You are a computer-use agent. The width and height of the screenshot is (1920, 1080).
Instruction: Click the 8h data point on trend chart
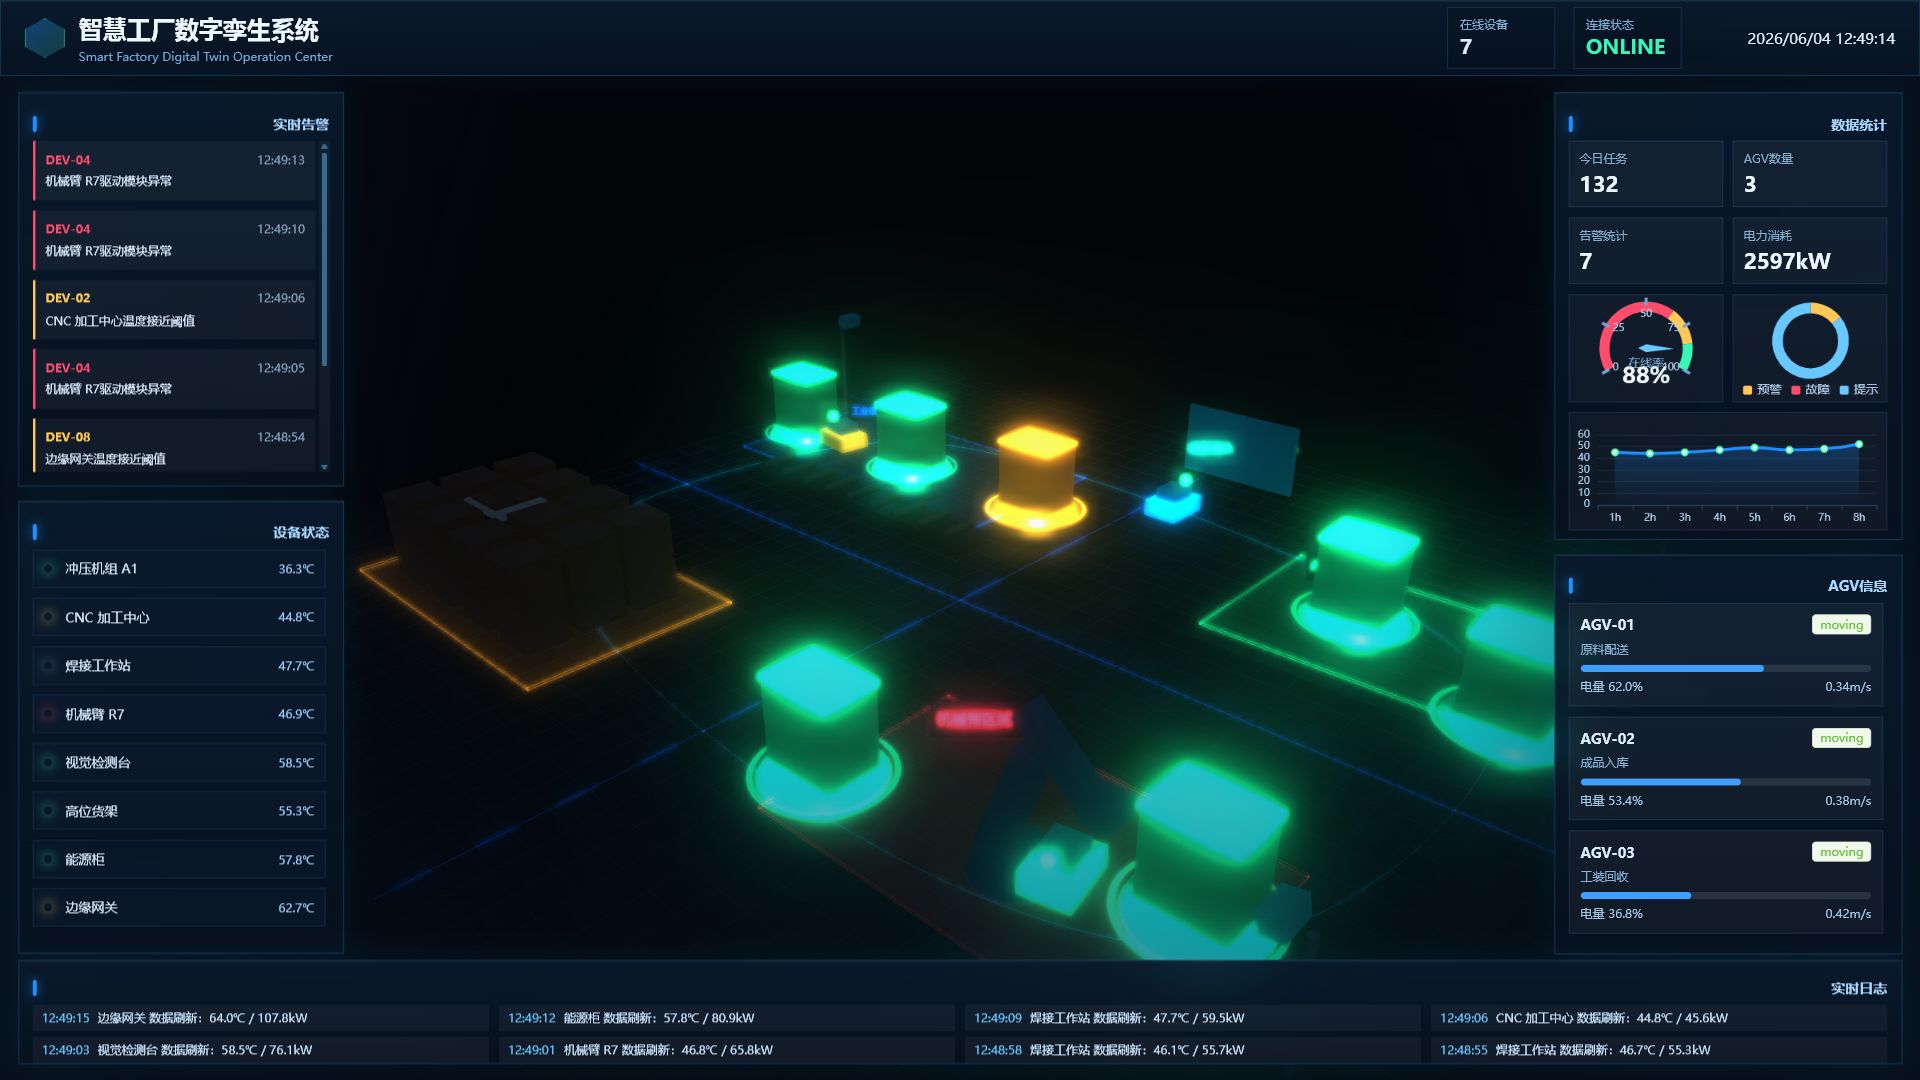[x=1859, y=444]
